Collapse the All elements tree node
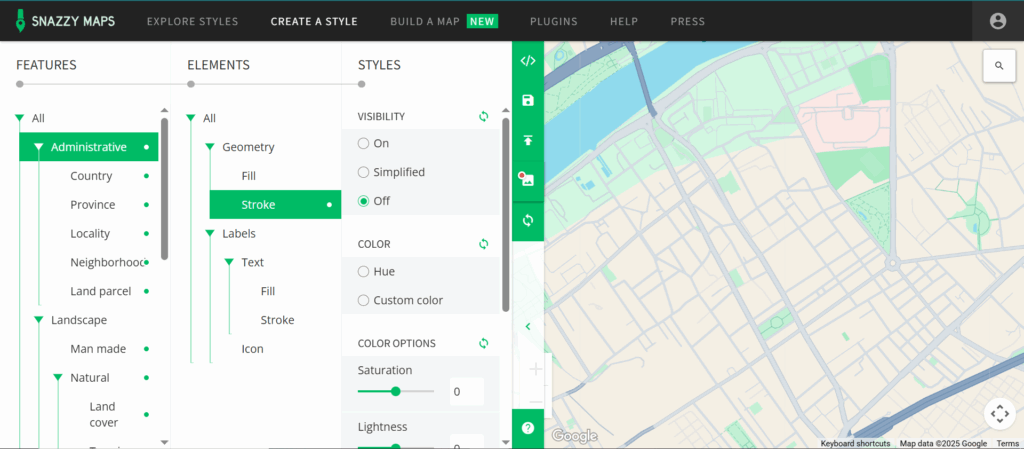 click(x=191, y=119)
